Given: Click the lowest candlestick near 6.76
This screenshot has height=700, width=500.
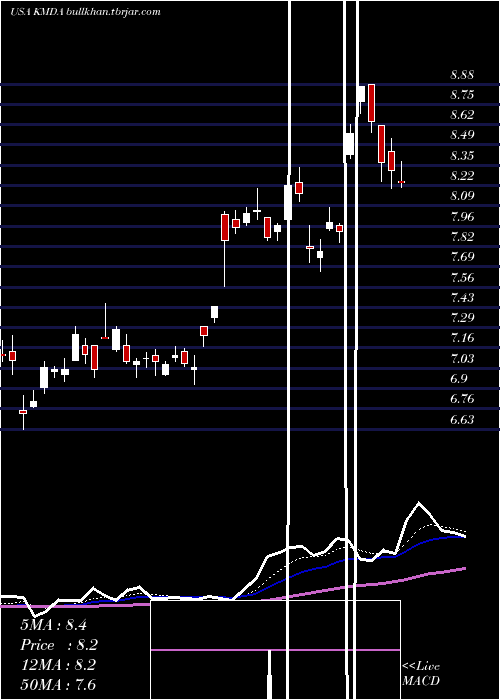Looking at the screenshot, I should (23, 412).
